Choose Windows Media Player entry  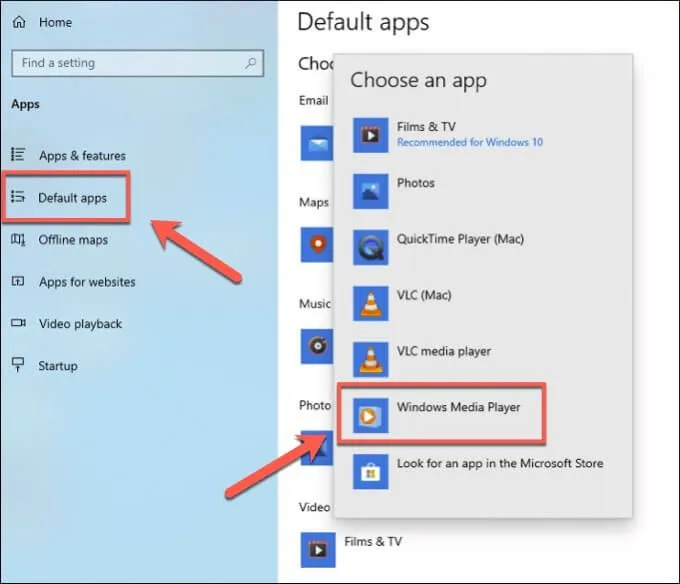458,407
